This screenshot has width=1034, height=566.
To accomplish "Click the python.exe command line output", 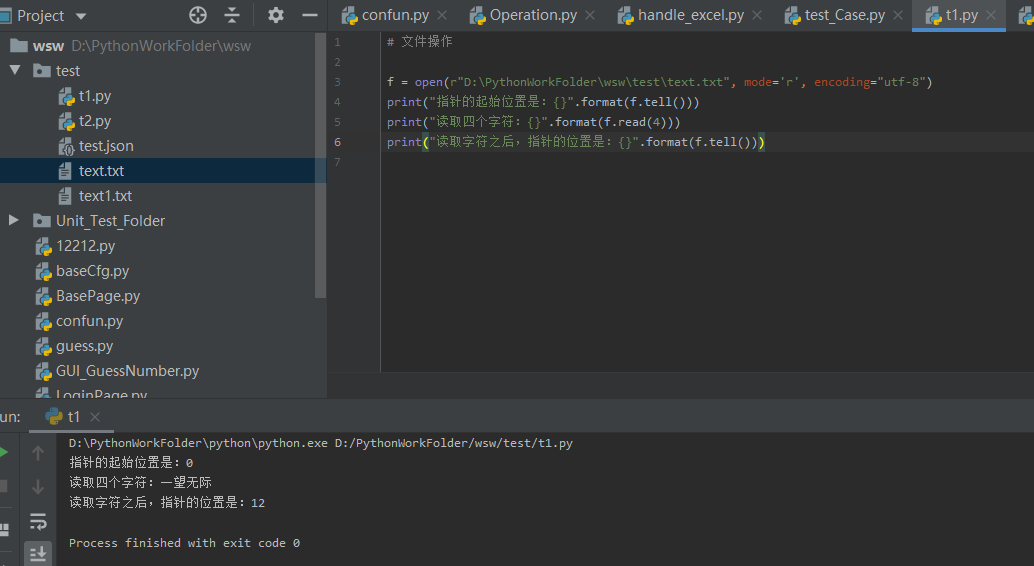I will coord(320,443).
